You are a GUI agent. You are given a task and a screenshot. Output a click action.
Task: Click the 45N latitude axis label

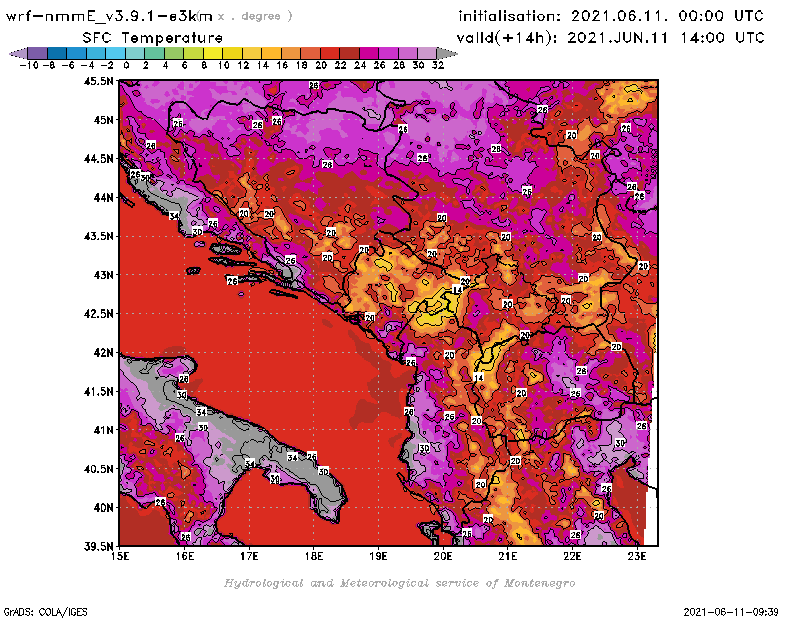(x=103, y=120)
